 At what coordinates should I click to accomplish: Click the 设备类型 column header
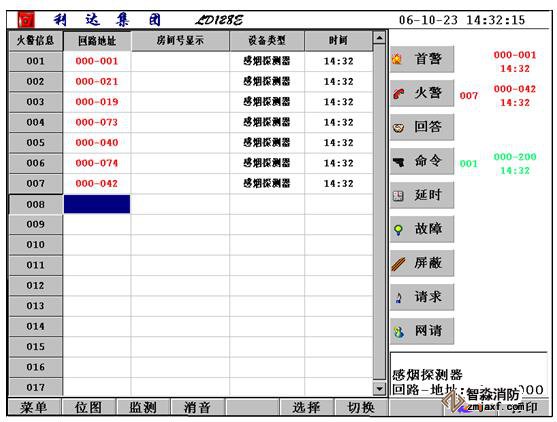pos(267,40)
